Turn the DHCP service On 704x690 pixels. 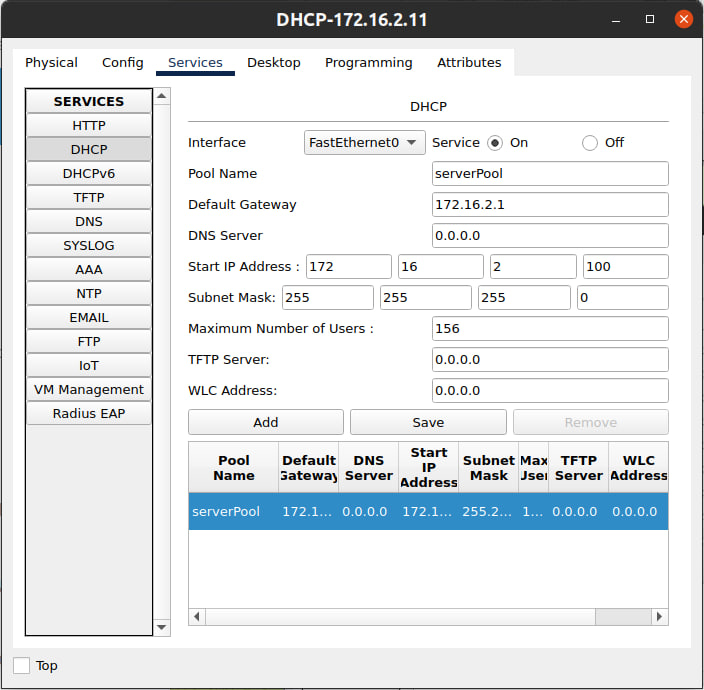pos(495,143)
